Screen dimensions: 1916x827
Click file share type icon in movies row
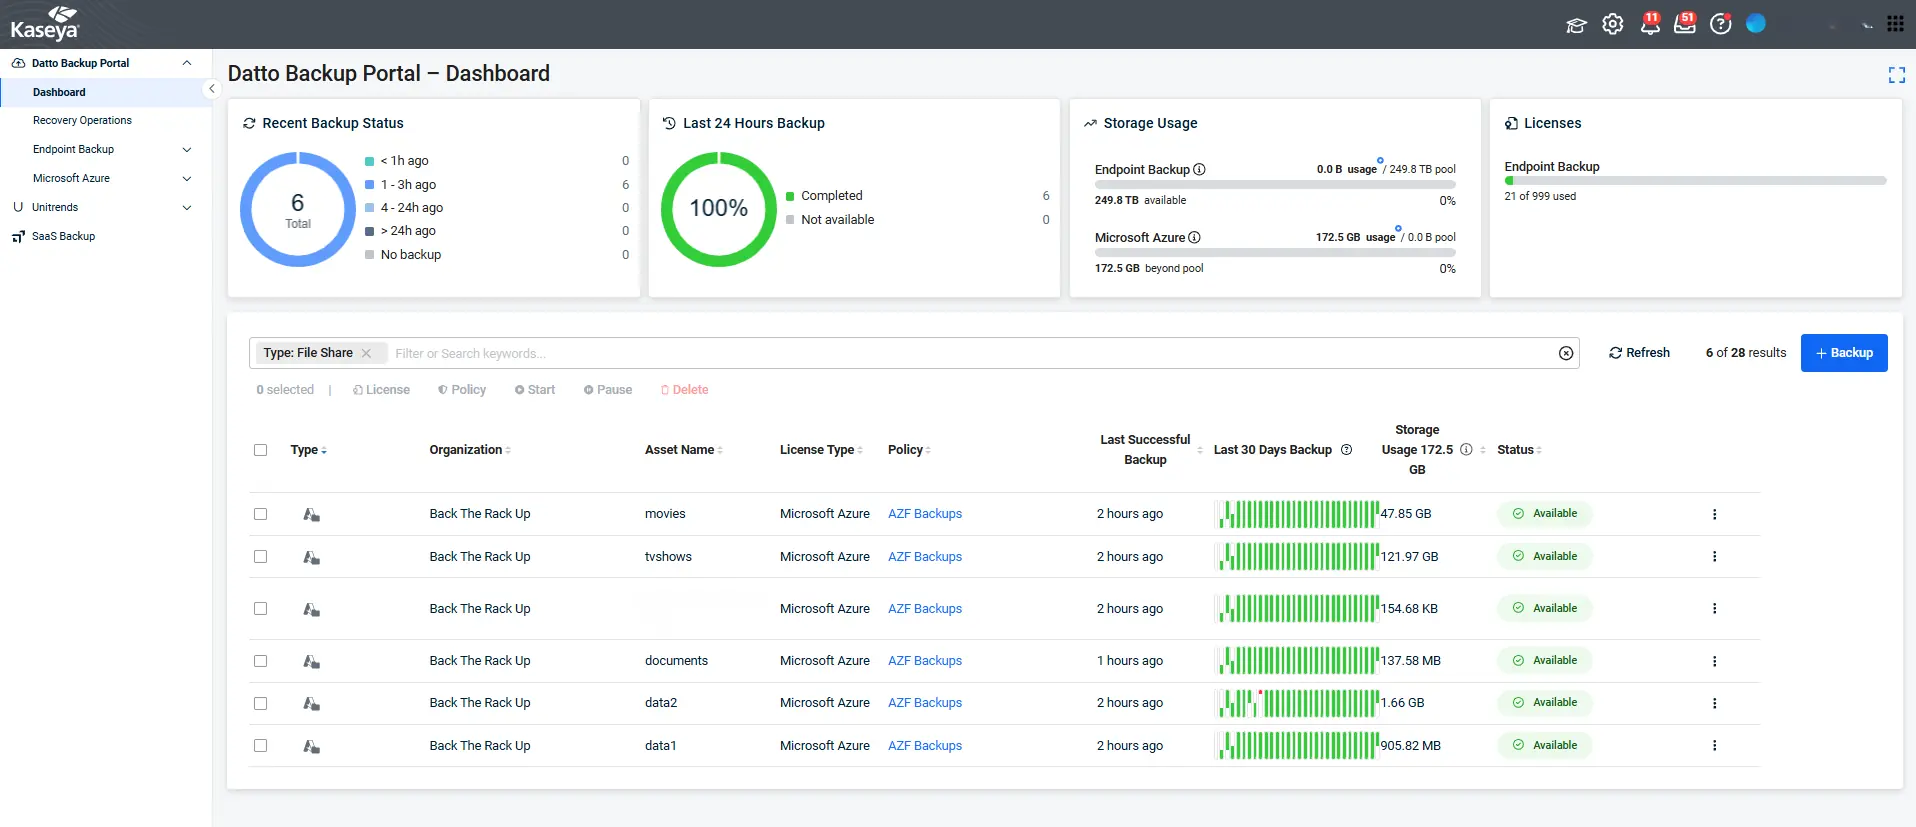pyautogui.click(x=311, y=514)
